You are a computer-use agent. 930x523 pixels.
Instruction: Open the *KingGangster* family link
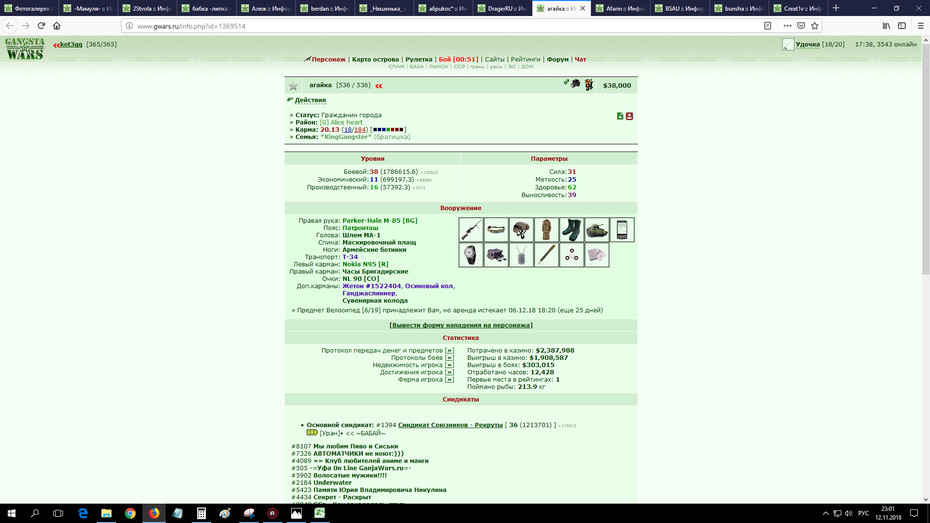click(346, 137)
